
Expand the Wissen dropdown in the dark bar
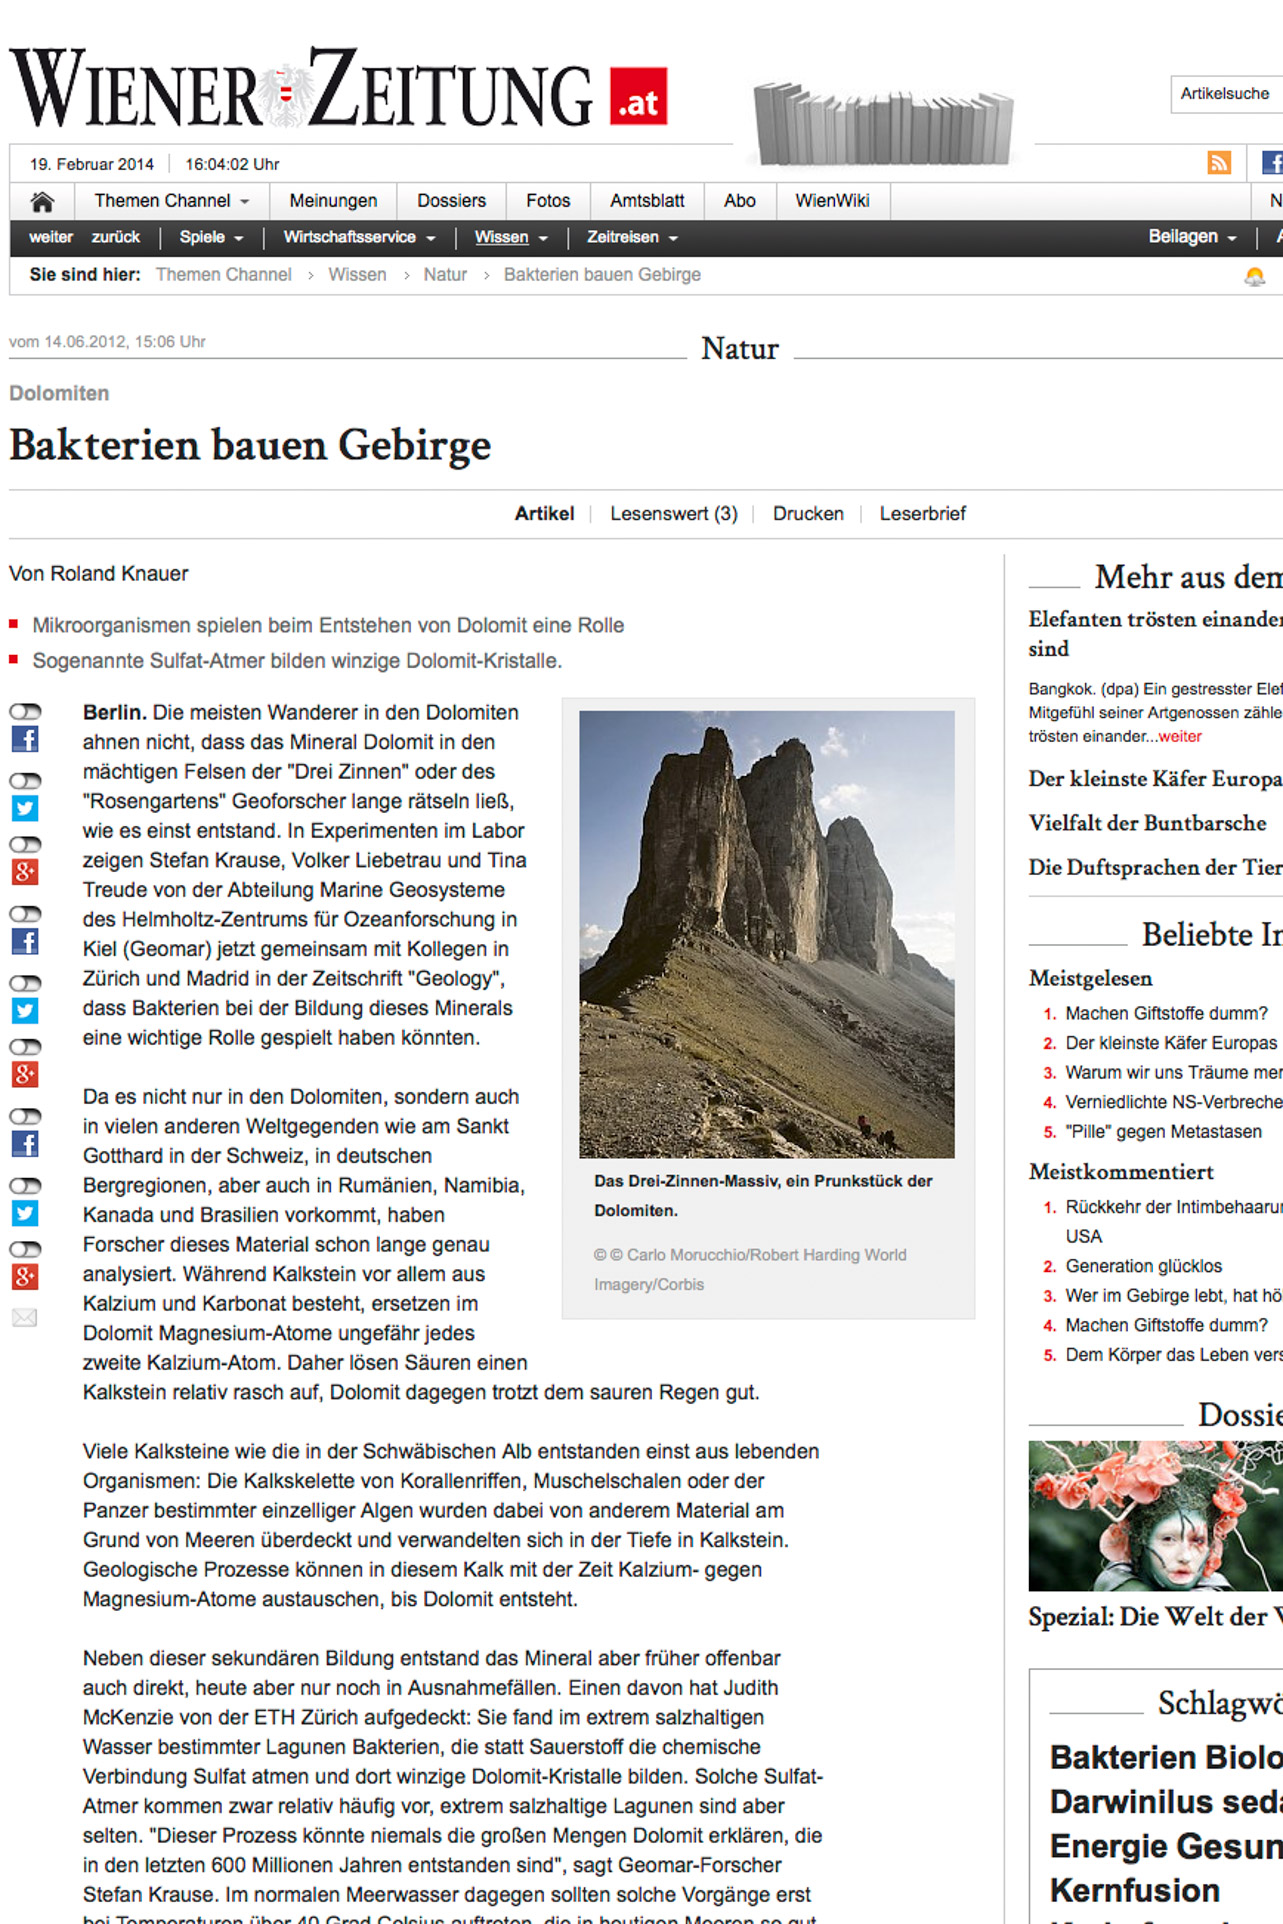(511, 237)
